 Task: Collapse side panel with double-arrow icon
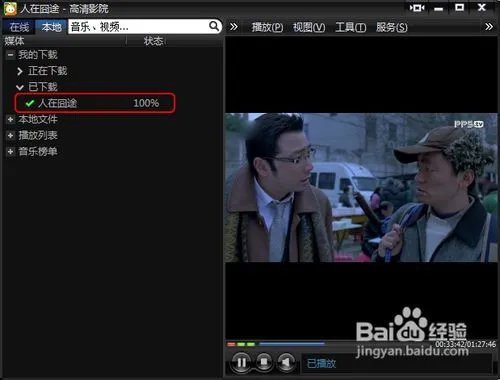(x=234, y=27)
